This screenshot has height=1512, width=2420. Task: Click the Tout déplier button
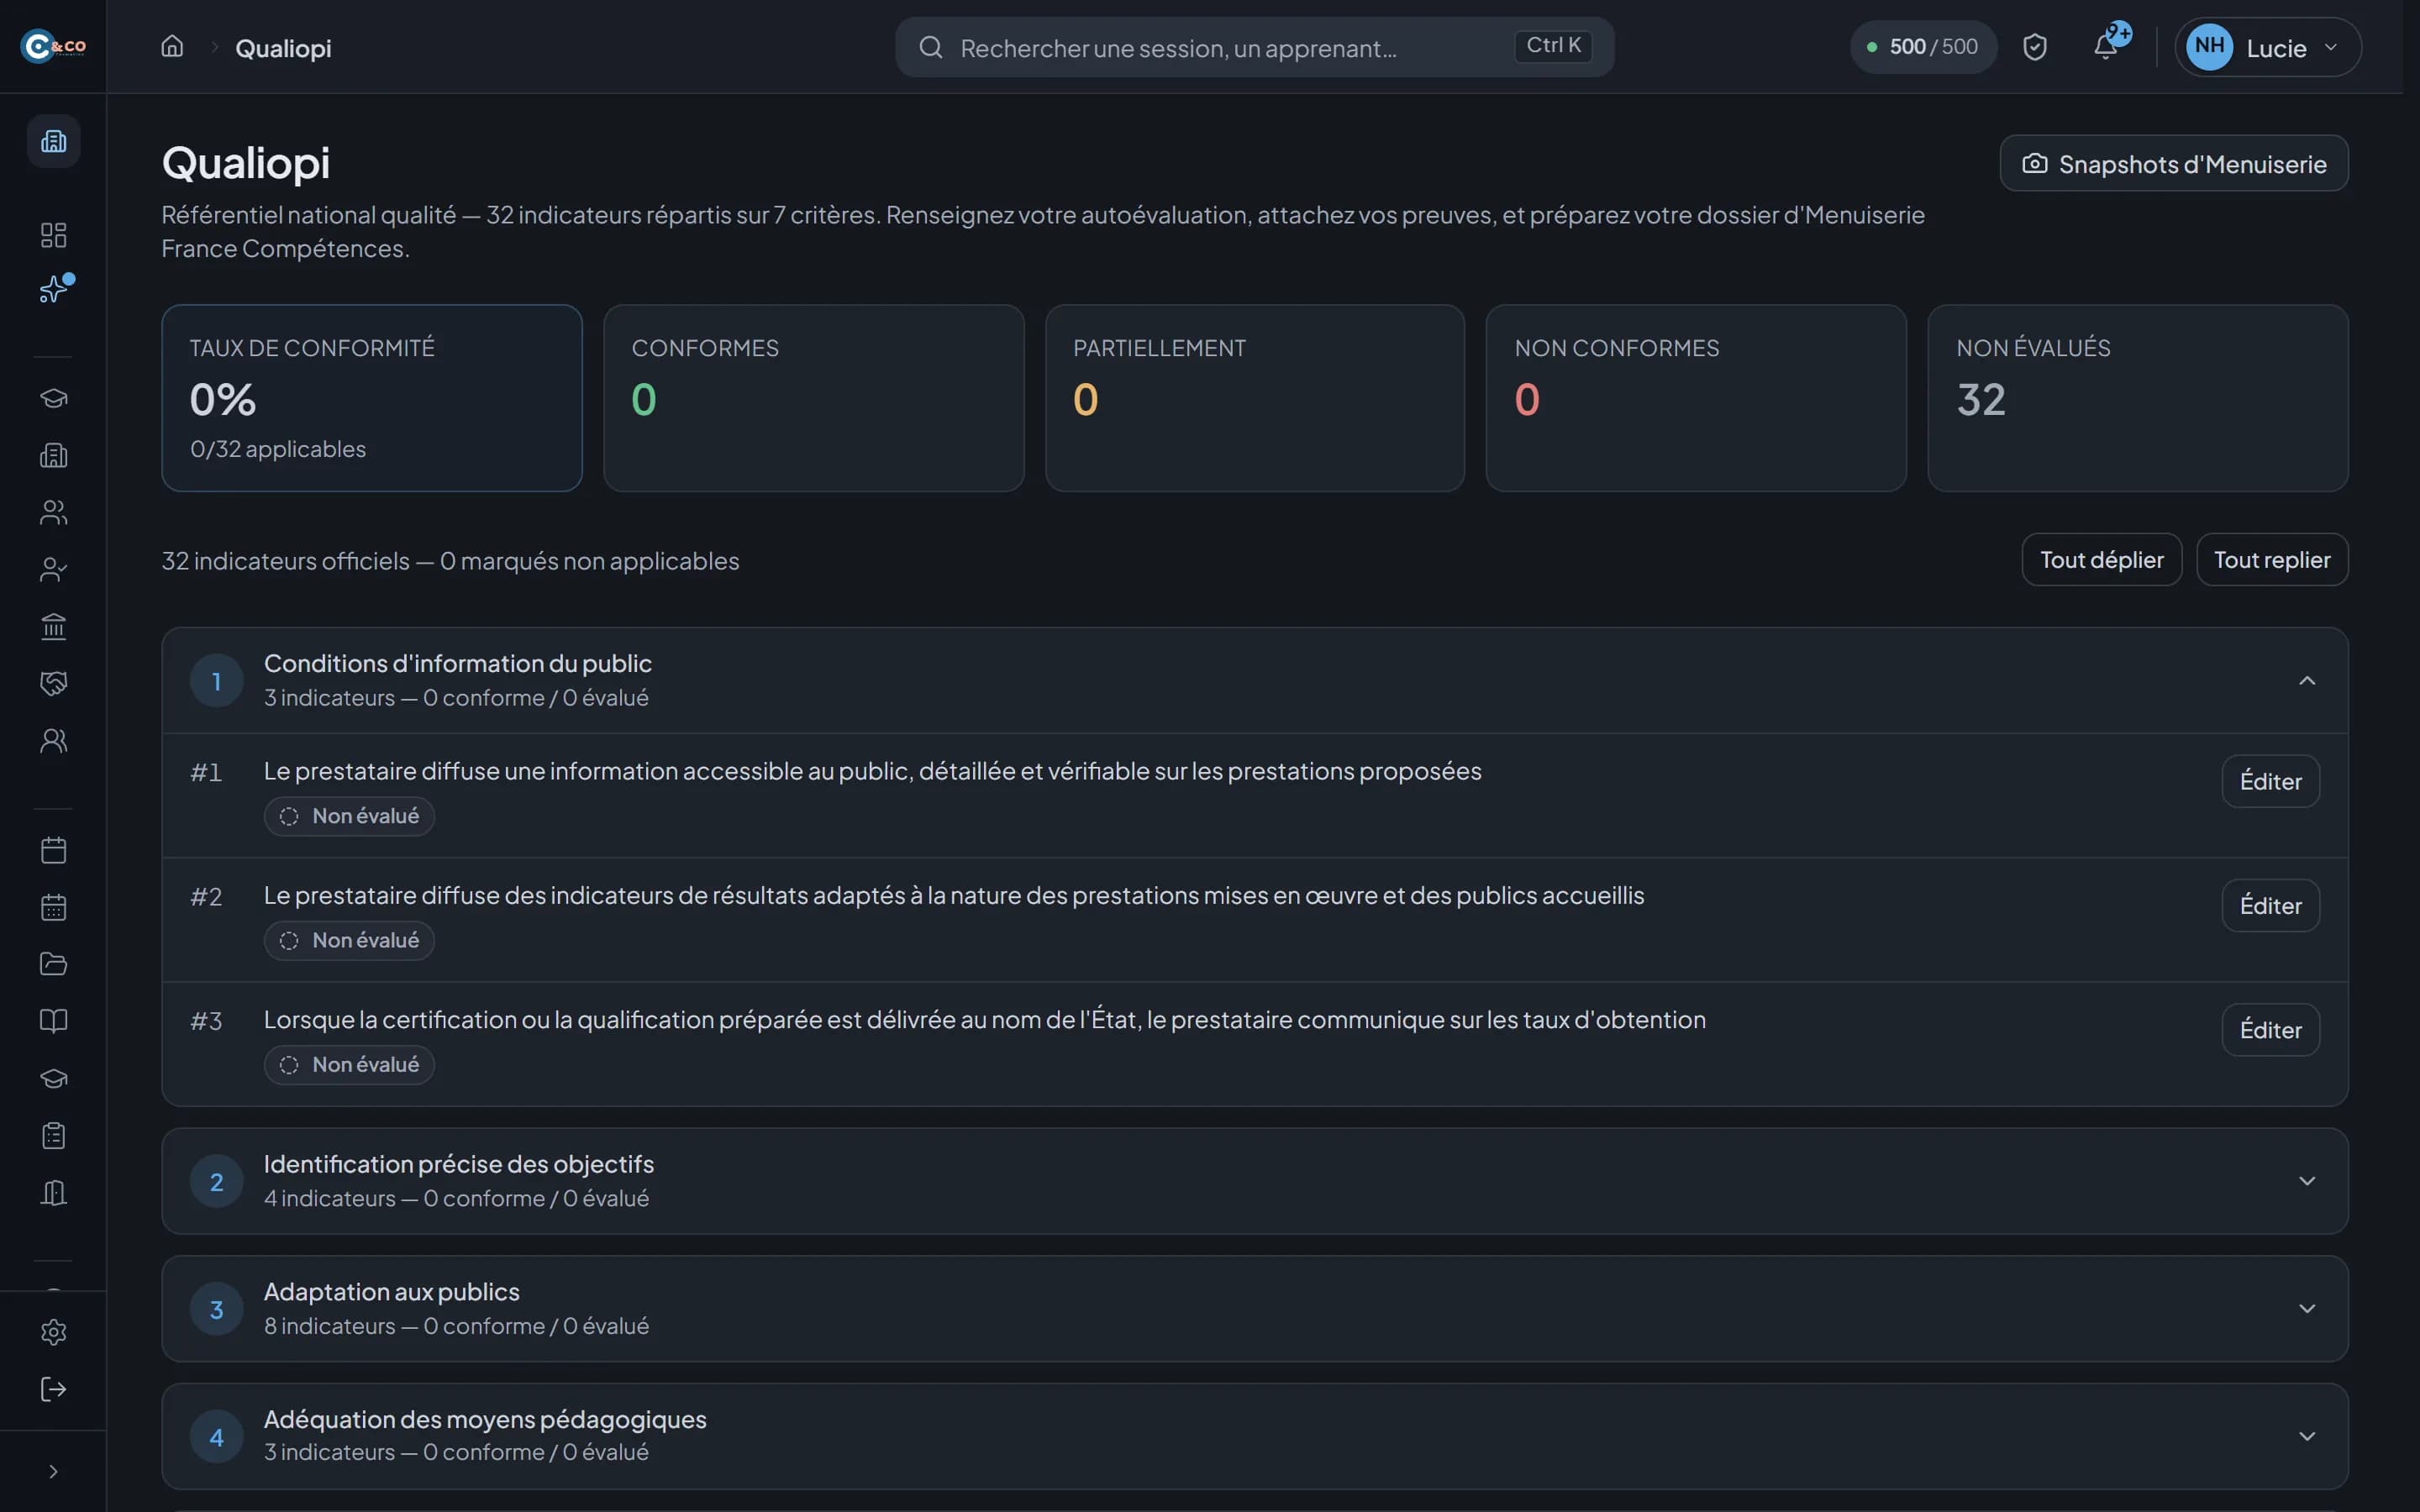(2101, 560)
